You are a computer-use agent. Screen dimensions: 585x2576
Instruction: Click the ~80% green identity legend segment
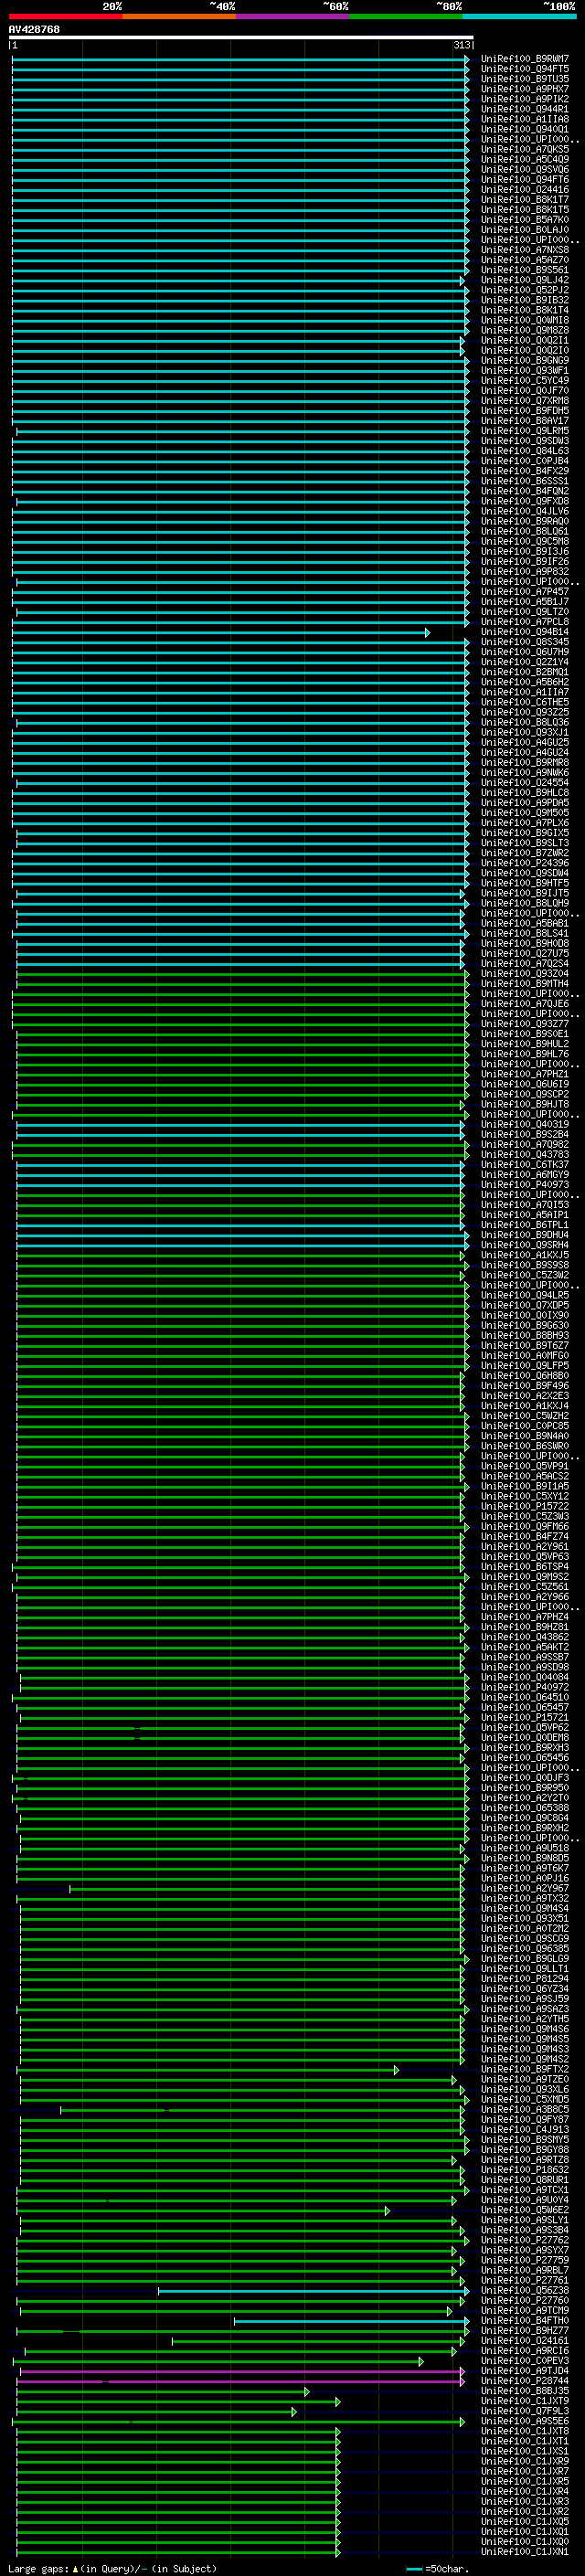click(x=406, y=16)
